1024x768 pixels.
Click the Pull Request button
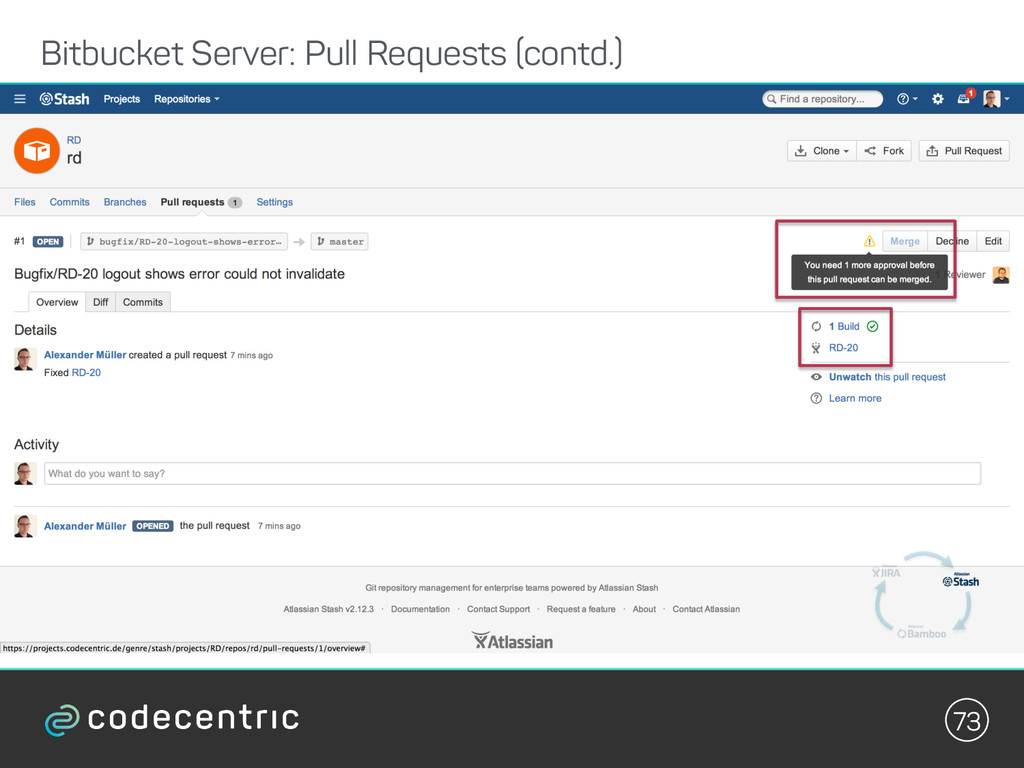(x=964, y=151)
